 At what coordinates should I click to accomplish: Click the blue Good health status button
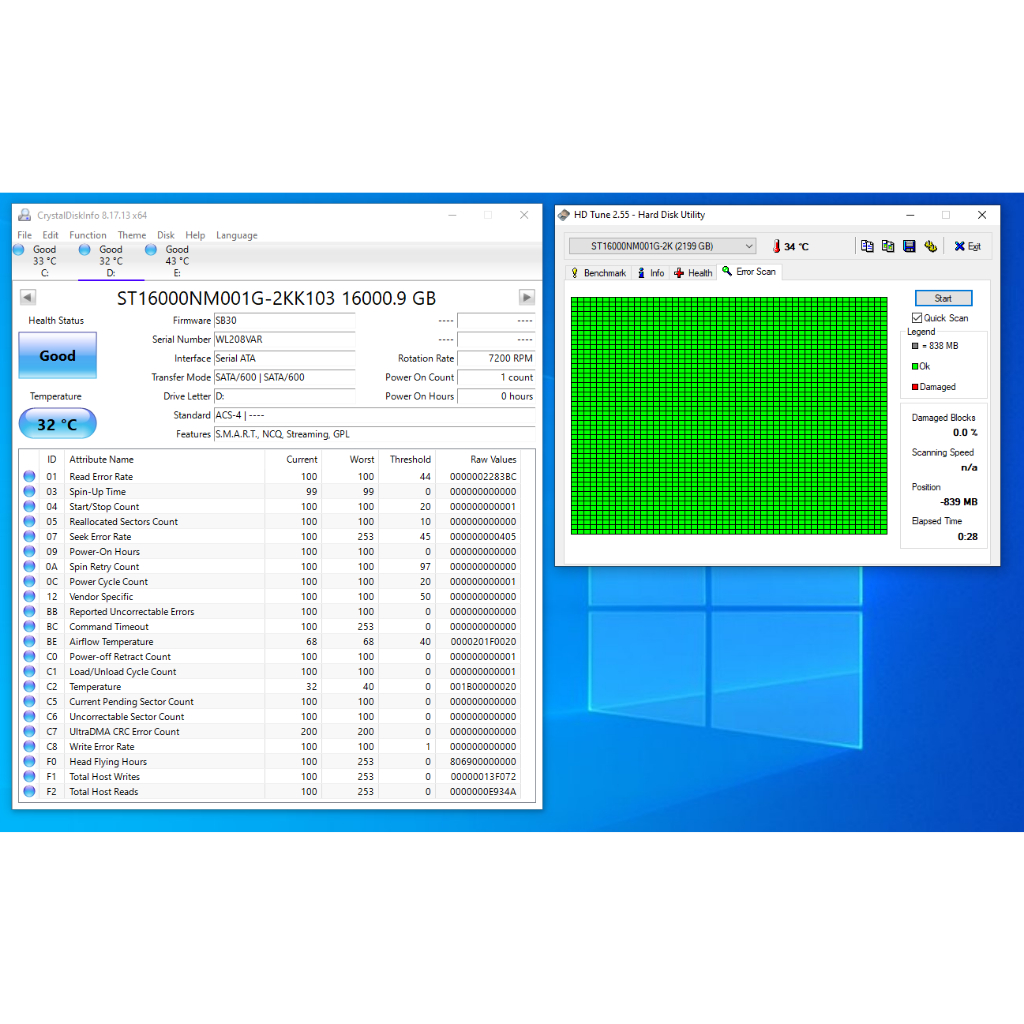[57, 355]
